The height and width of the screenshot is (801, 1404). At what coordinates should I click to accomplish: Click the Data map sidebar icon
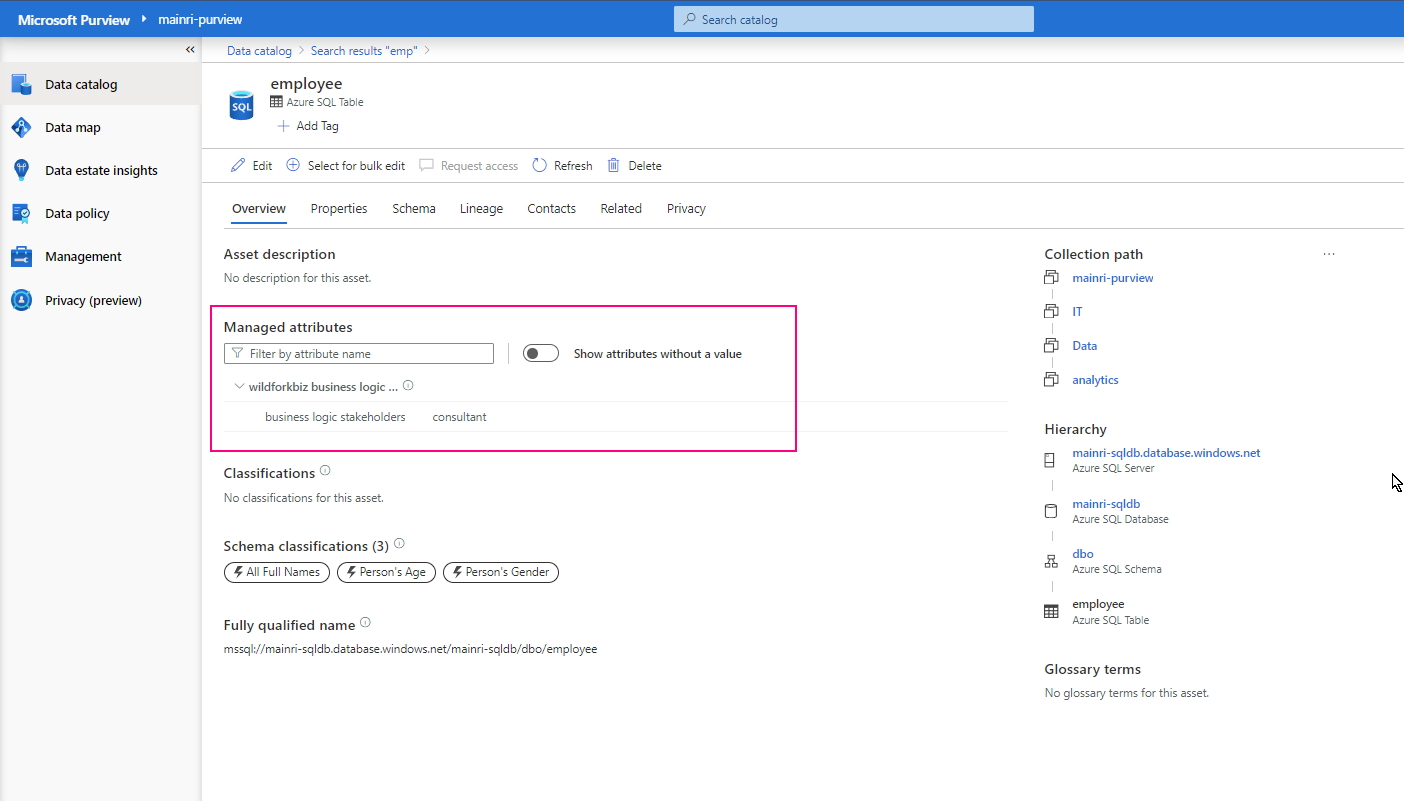tap(21, 128)
